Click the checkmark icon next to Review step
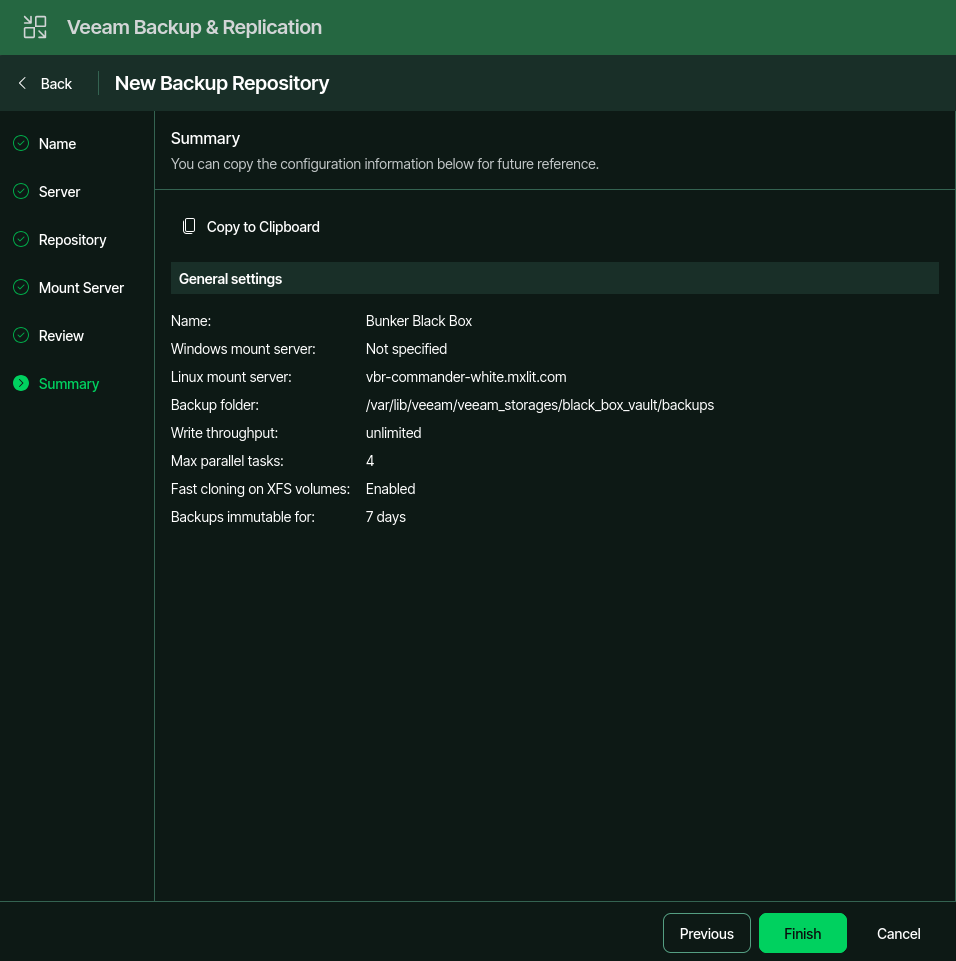Viewport: 956px width, 961px height. click(21, 335)
